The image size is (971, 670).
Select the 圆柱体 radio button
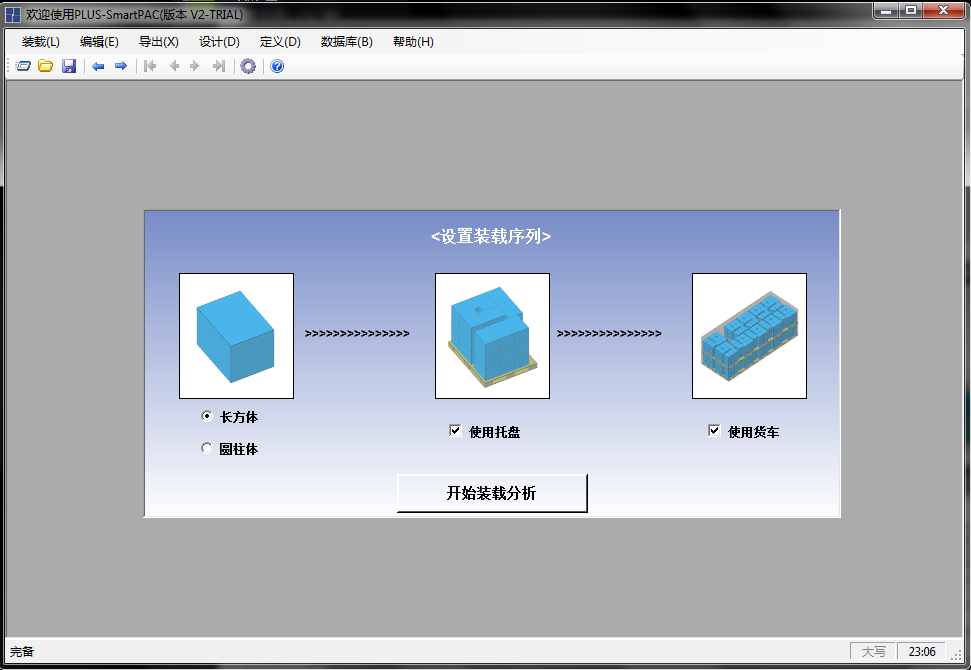(207, 448)
